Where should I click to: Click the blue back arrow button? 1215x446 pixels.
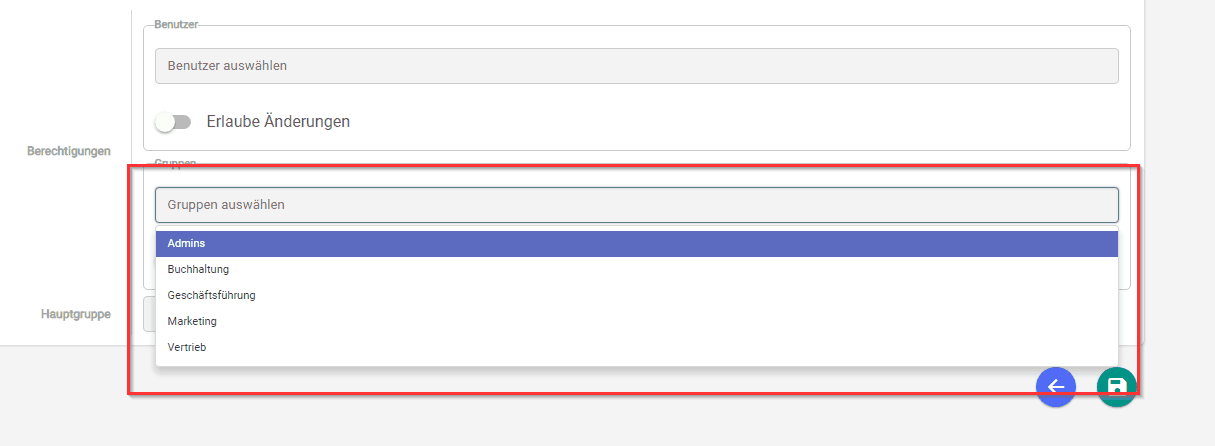[x=1056, y=387]
